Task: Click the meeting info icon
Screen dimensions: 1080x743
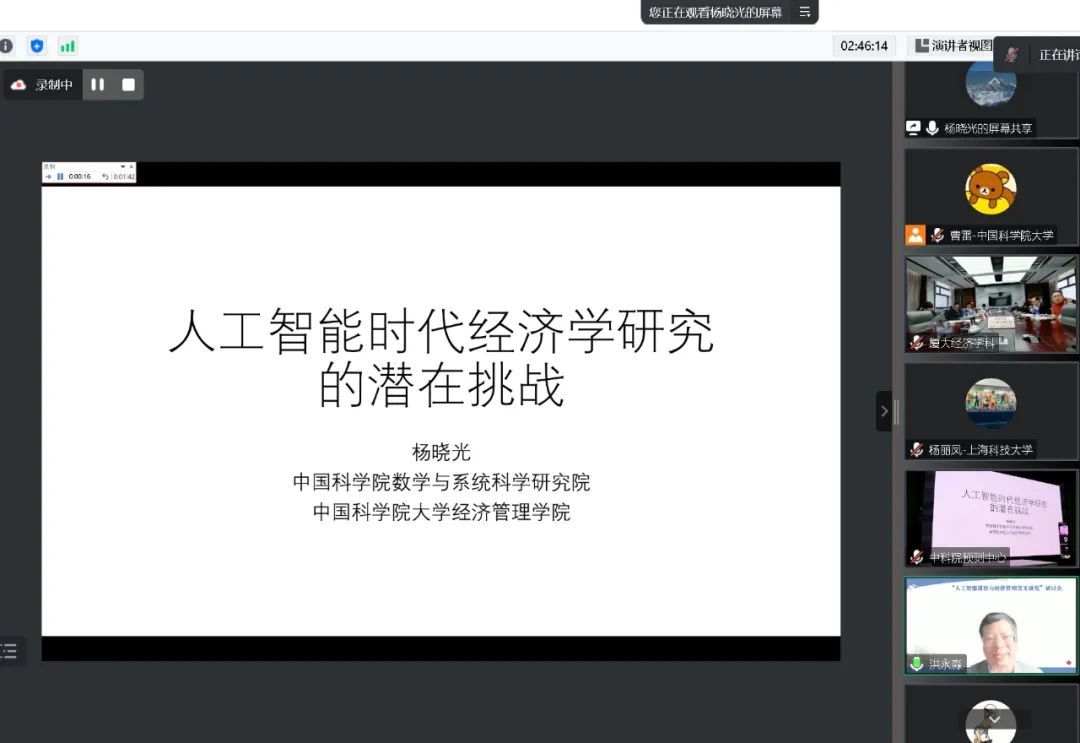Action: click(x=6, y=46)
